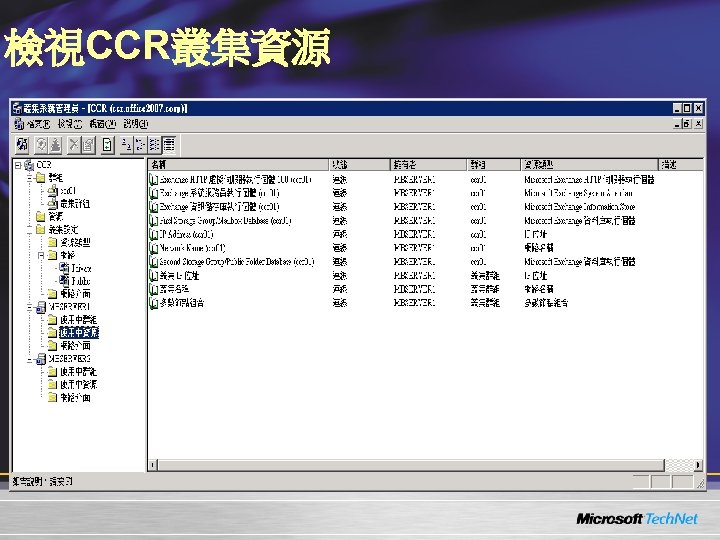Click the Private network icon in the tree
720x540 pixels.
coord(64,268)
